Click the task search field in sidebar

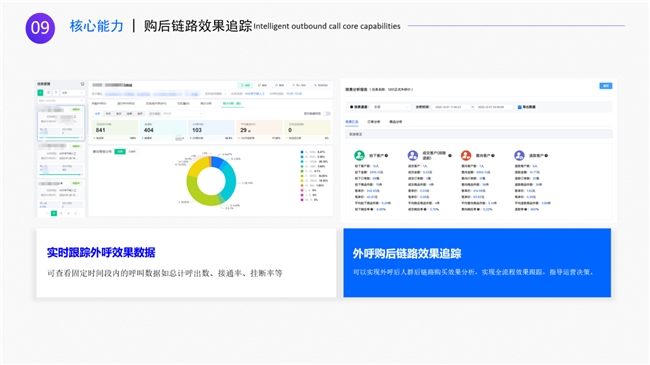tap(61, 101)
